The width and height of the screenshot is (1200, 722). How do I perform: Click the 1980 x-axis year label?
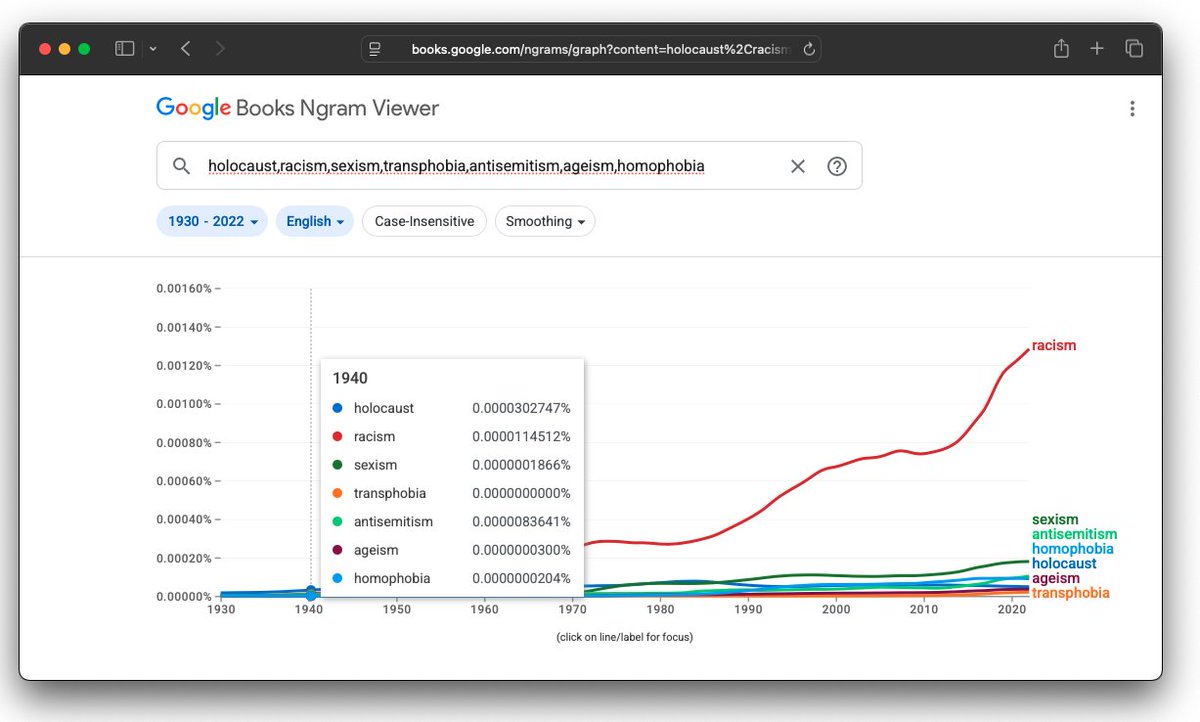660,609
